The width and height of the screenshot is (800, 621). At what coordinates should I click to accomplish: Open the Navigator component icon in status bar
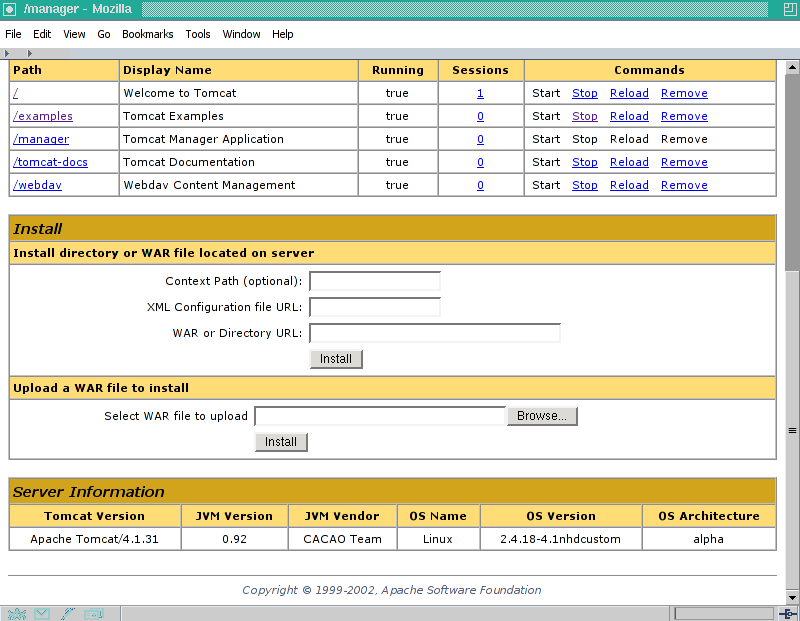click(16, 613)
